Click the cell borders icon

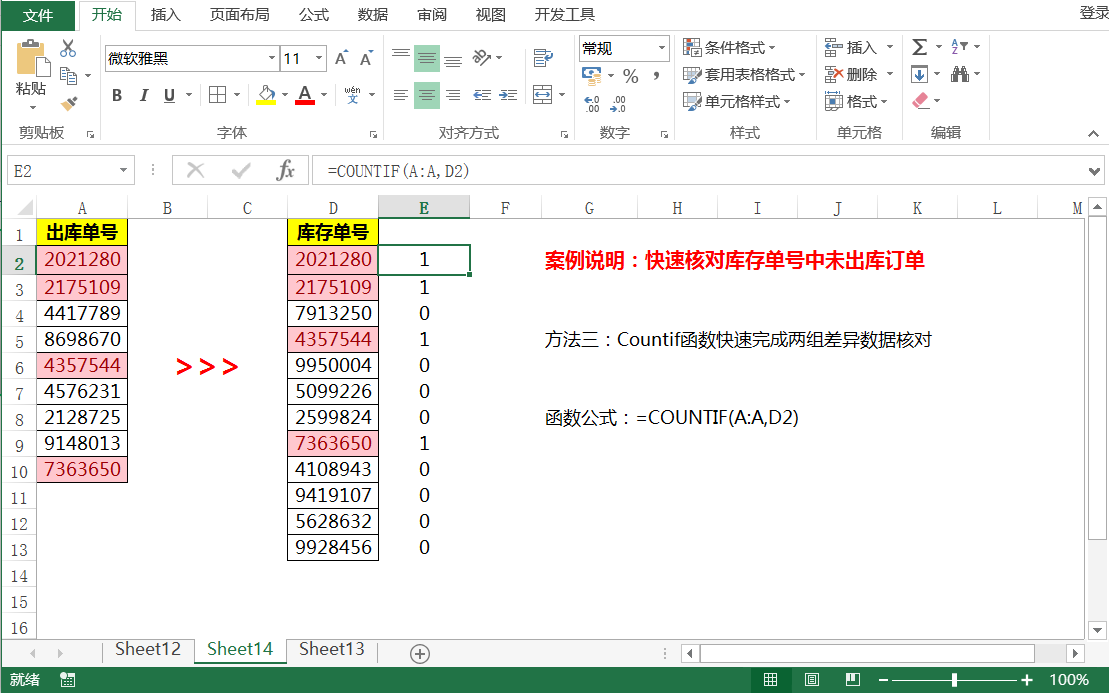pos(218,95)
